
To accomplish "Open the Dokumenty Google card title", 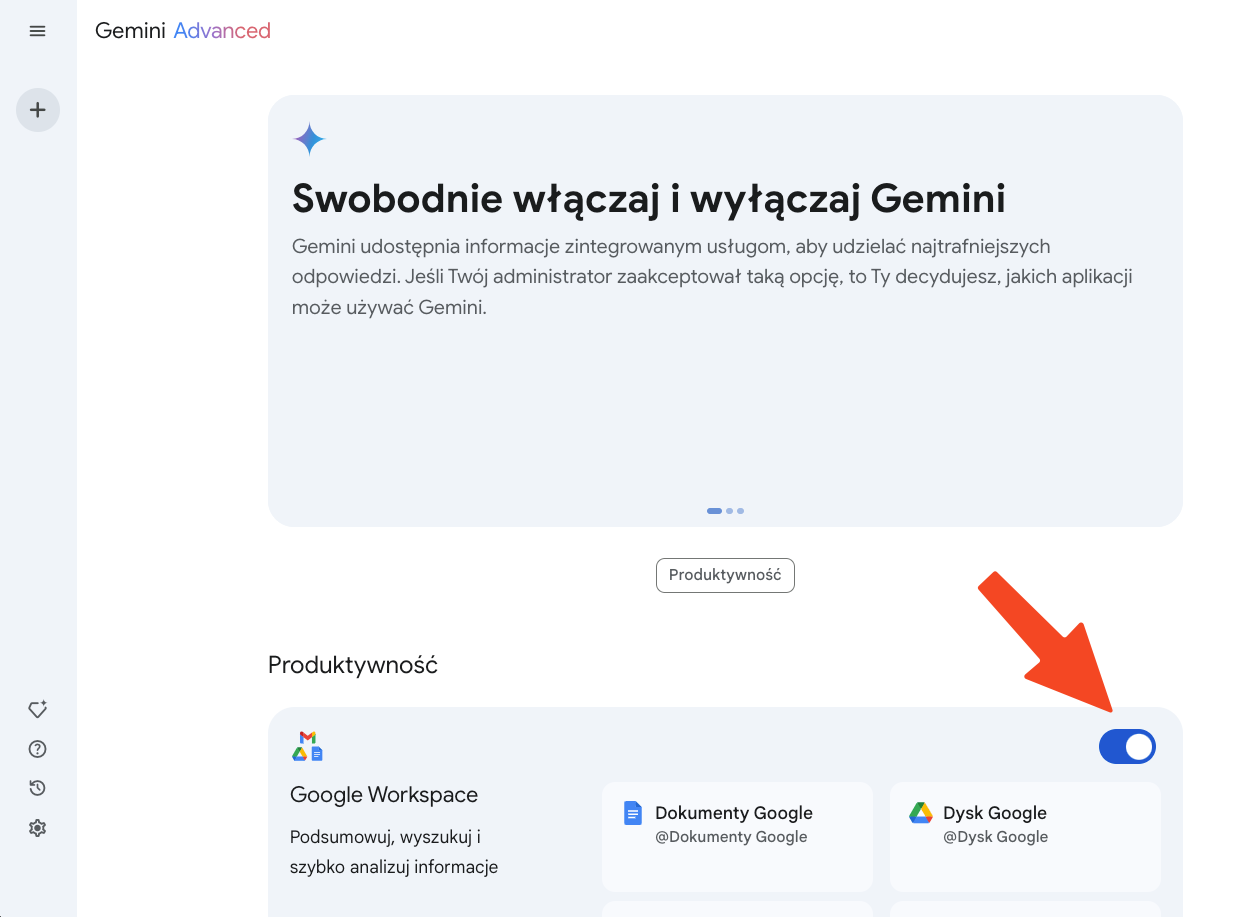I will (734, 813).
